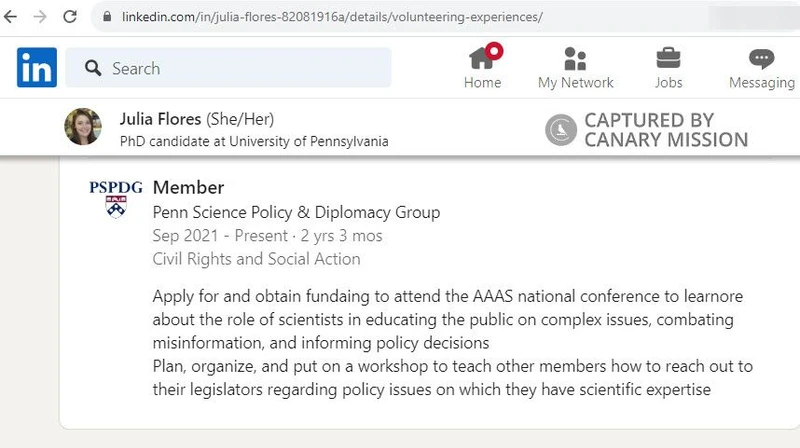
Task: Click the magnifier icon in search
Action: click(94, 68)
